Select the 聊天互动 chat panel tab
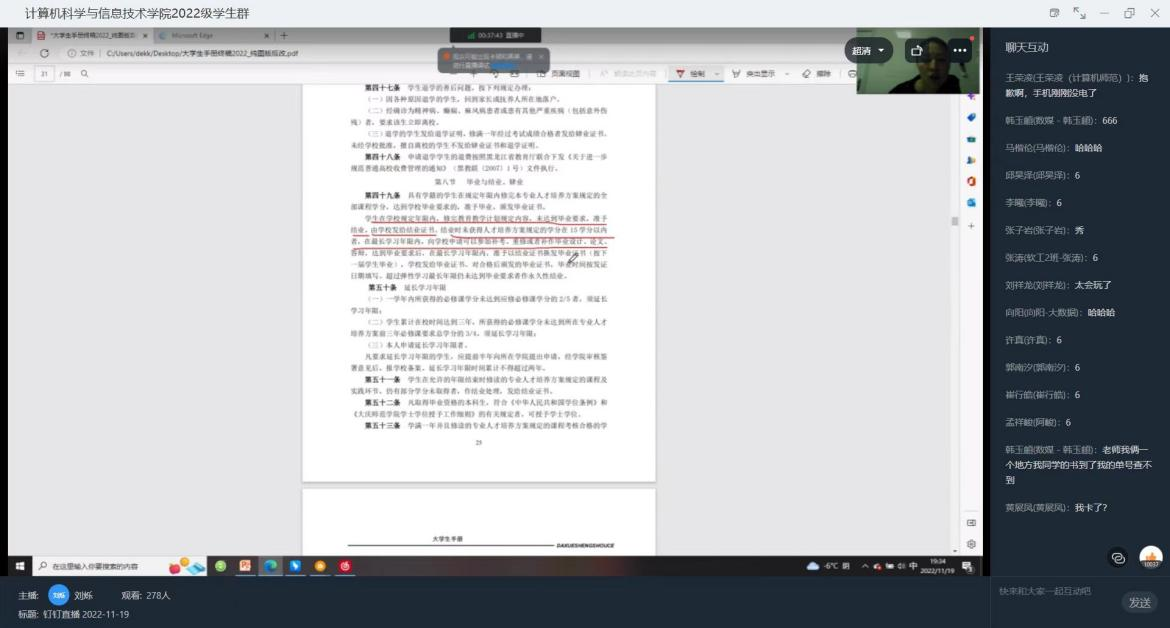The height and width of the screenshot is (628, 1170). [1027, 47]
